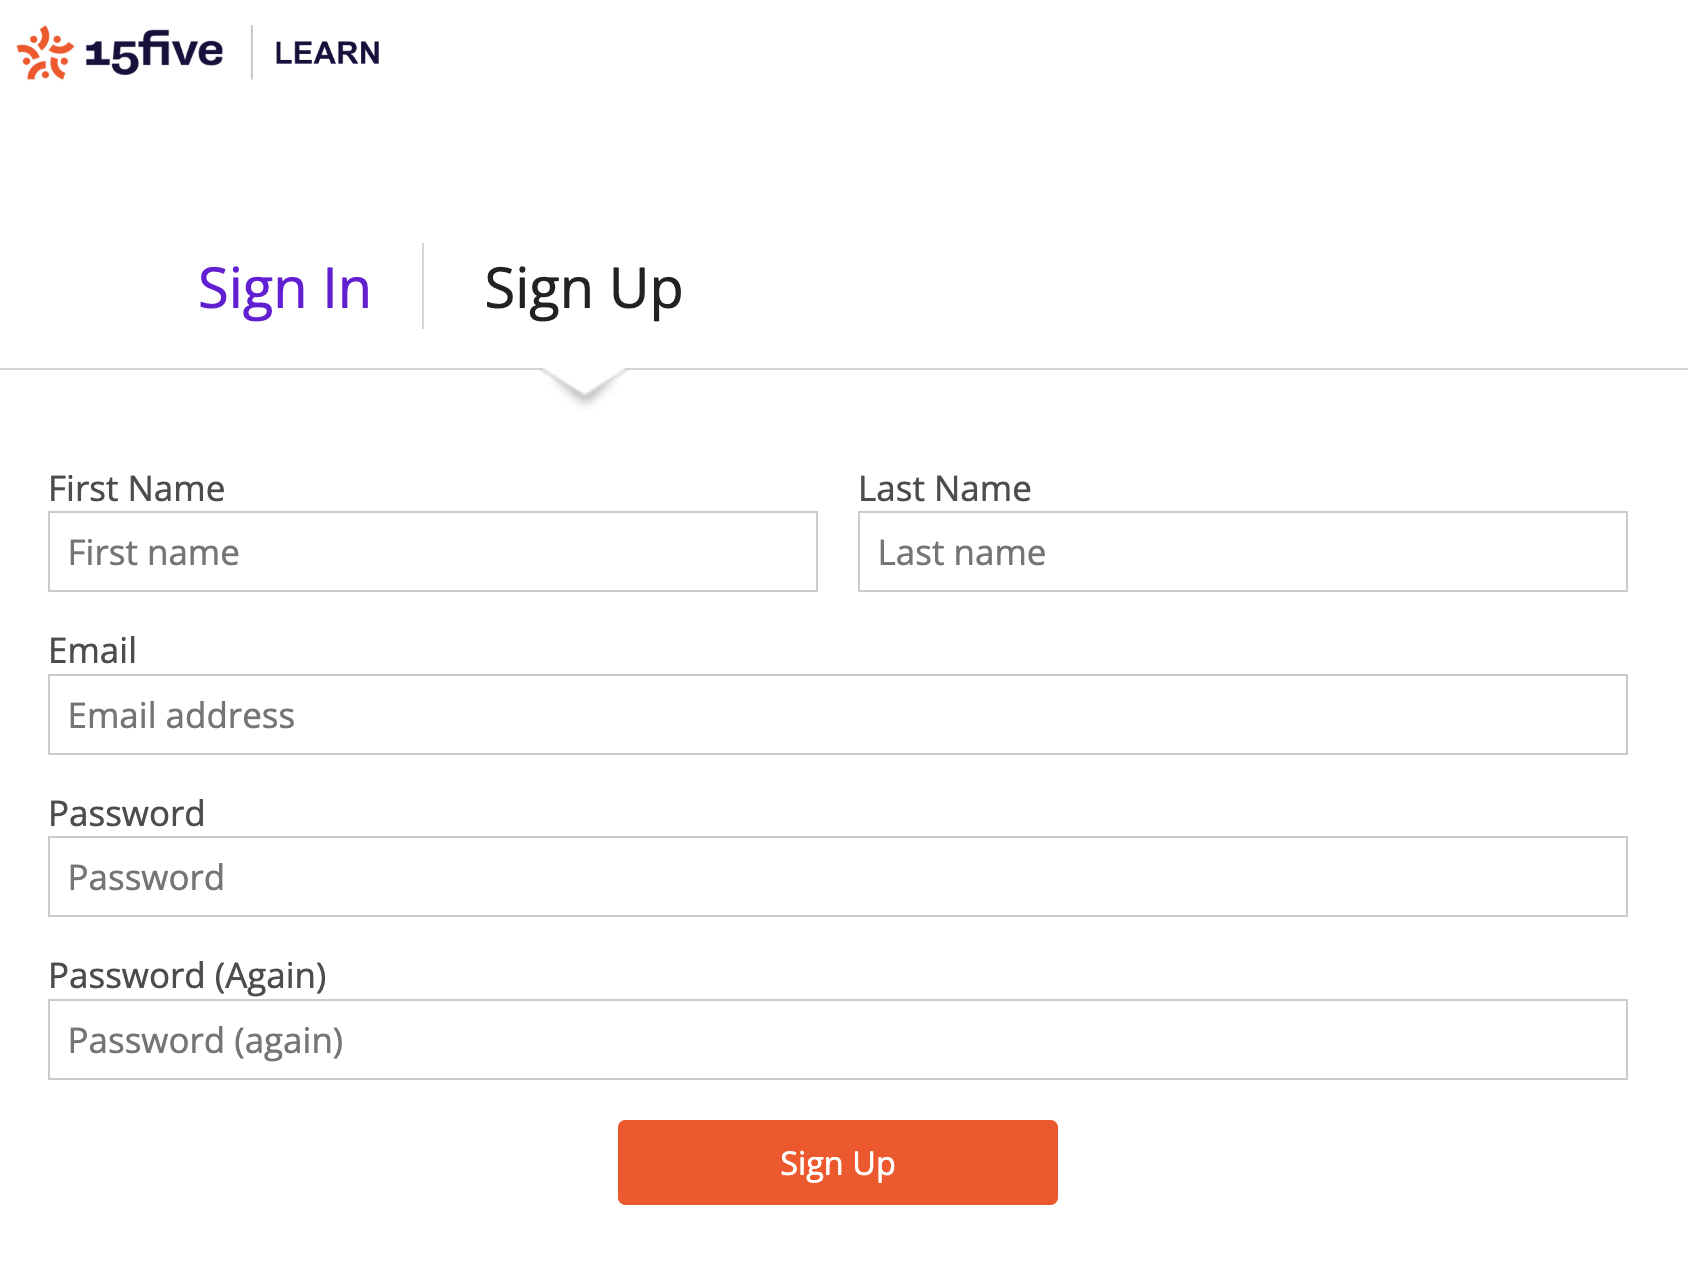Click the pointer arrow beneath Sign Up tab
The width and height of the screenshot is (1688, 1268).
pos(584,385)
